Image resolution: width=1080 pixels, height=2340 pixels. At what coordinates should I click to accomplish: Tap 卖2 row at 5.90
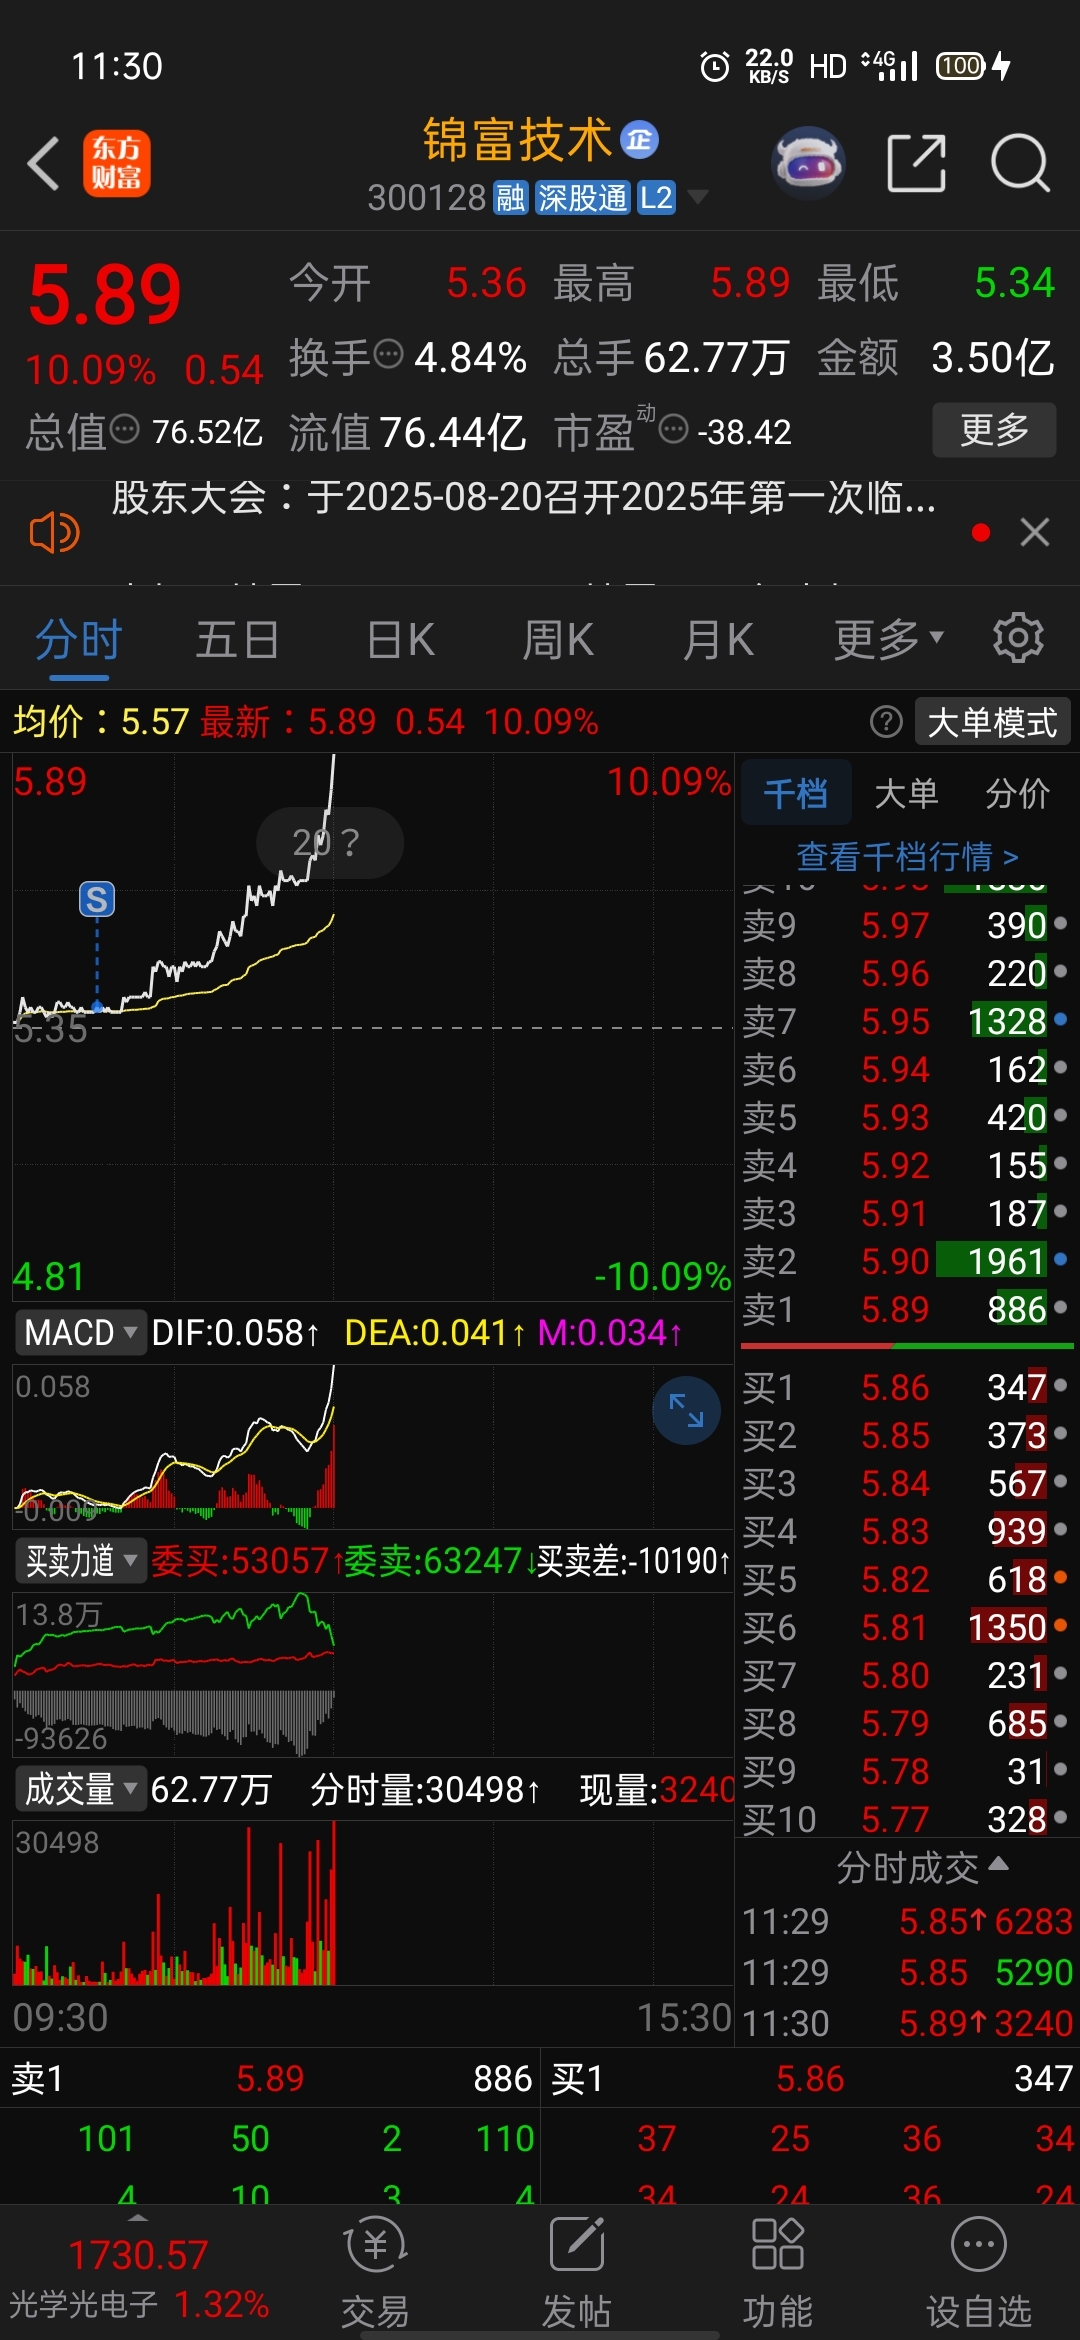coord(907,1261)
